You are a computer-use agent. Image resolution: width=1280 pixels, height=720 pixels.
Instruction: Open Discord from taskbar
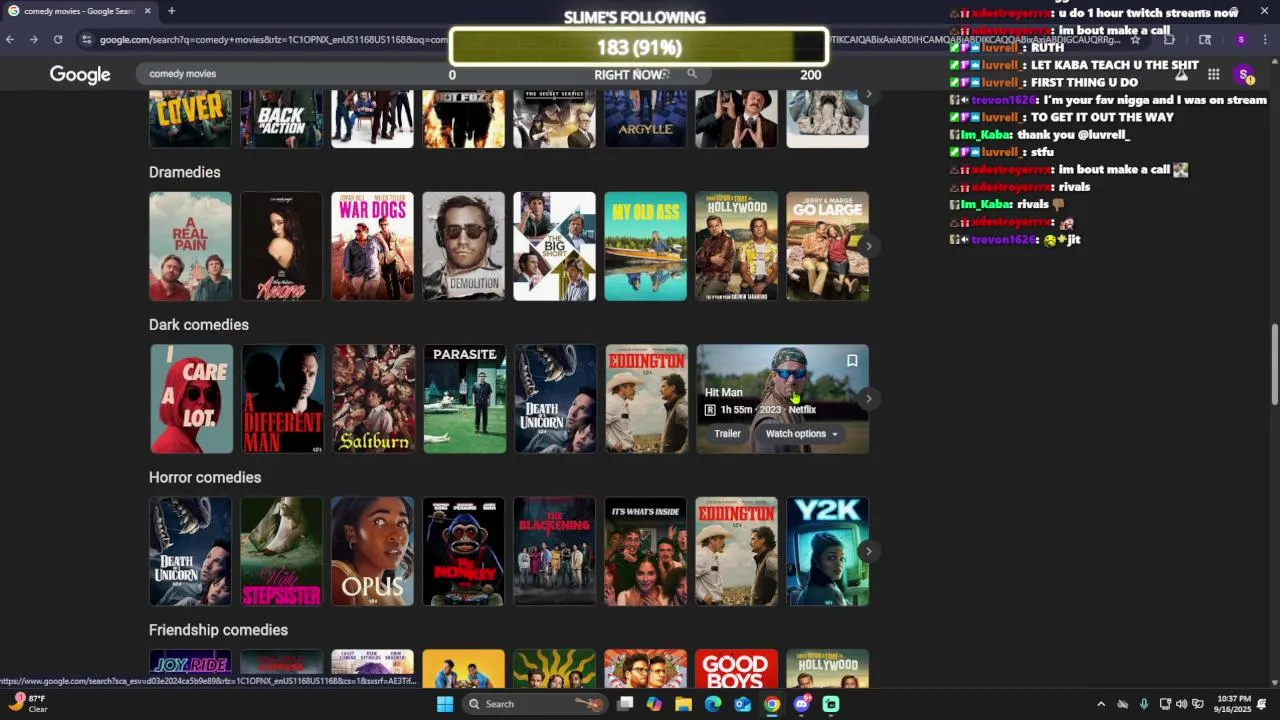[801, 704]
